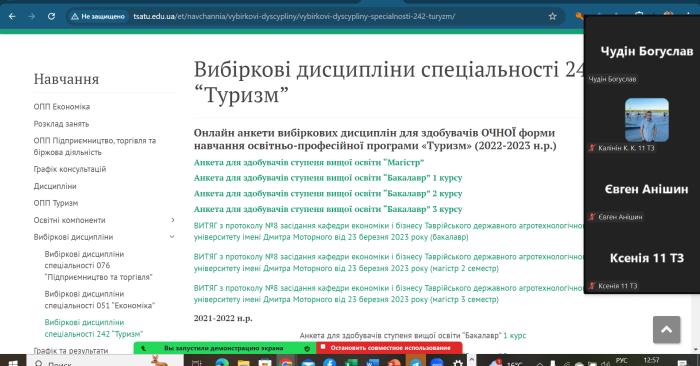Open ВИТЯГ з протоколу №8 (бакалавр) link

coord(388,231)
